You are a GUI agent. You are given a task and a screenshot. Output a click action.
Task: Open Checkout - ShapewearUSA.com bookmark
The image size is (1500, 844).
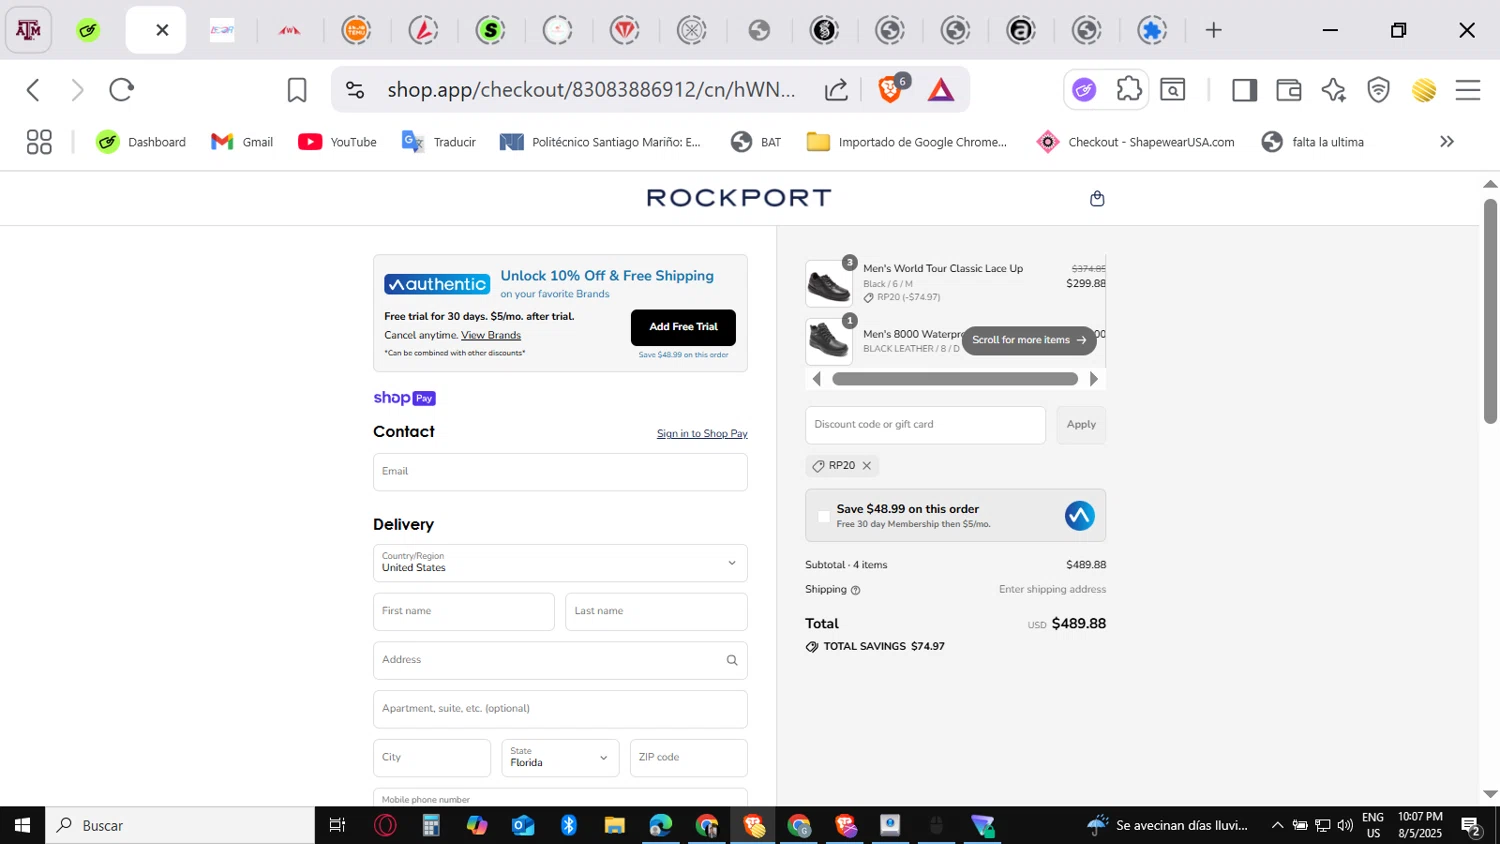[1135, 142]
